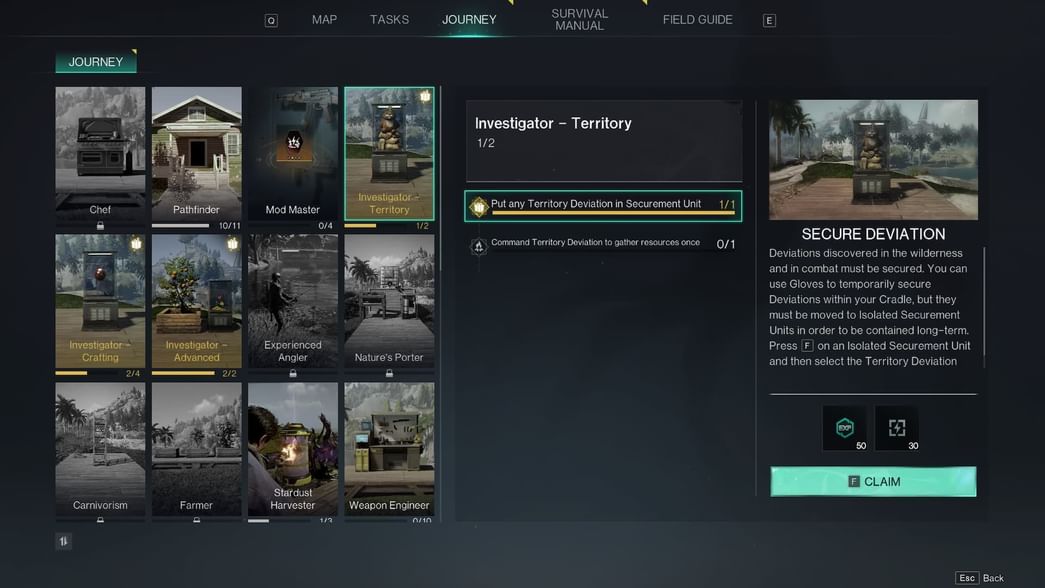Click the Mod Master emblem icon
Viewport: 1045px width, 588px height.
(294, 142)
